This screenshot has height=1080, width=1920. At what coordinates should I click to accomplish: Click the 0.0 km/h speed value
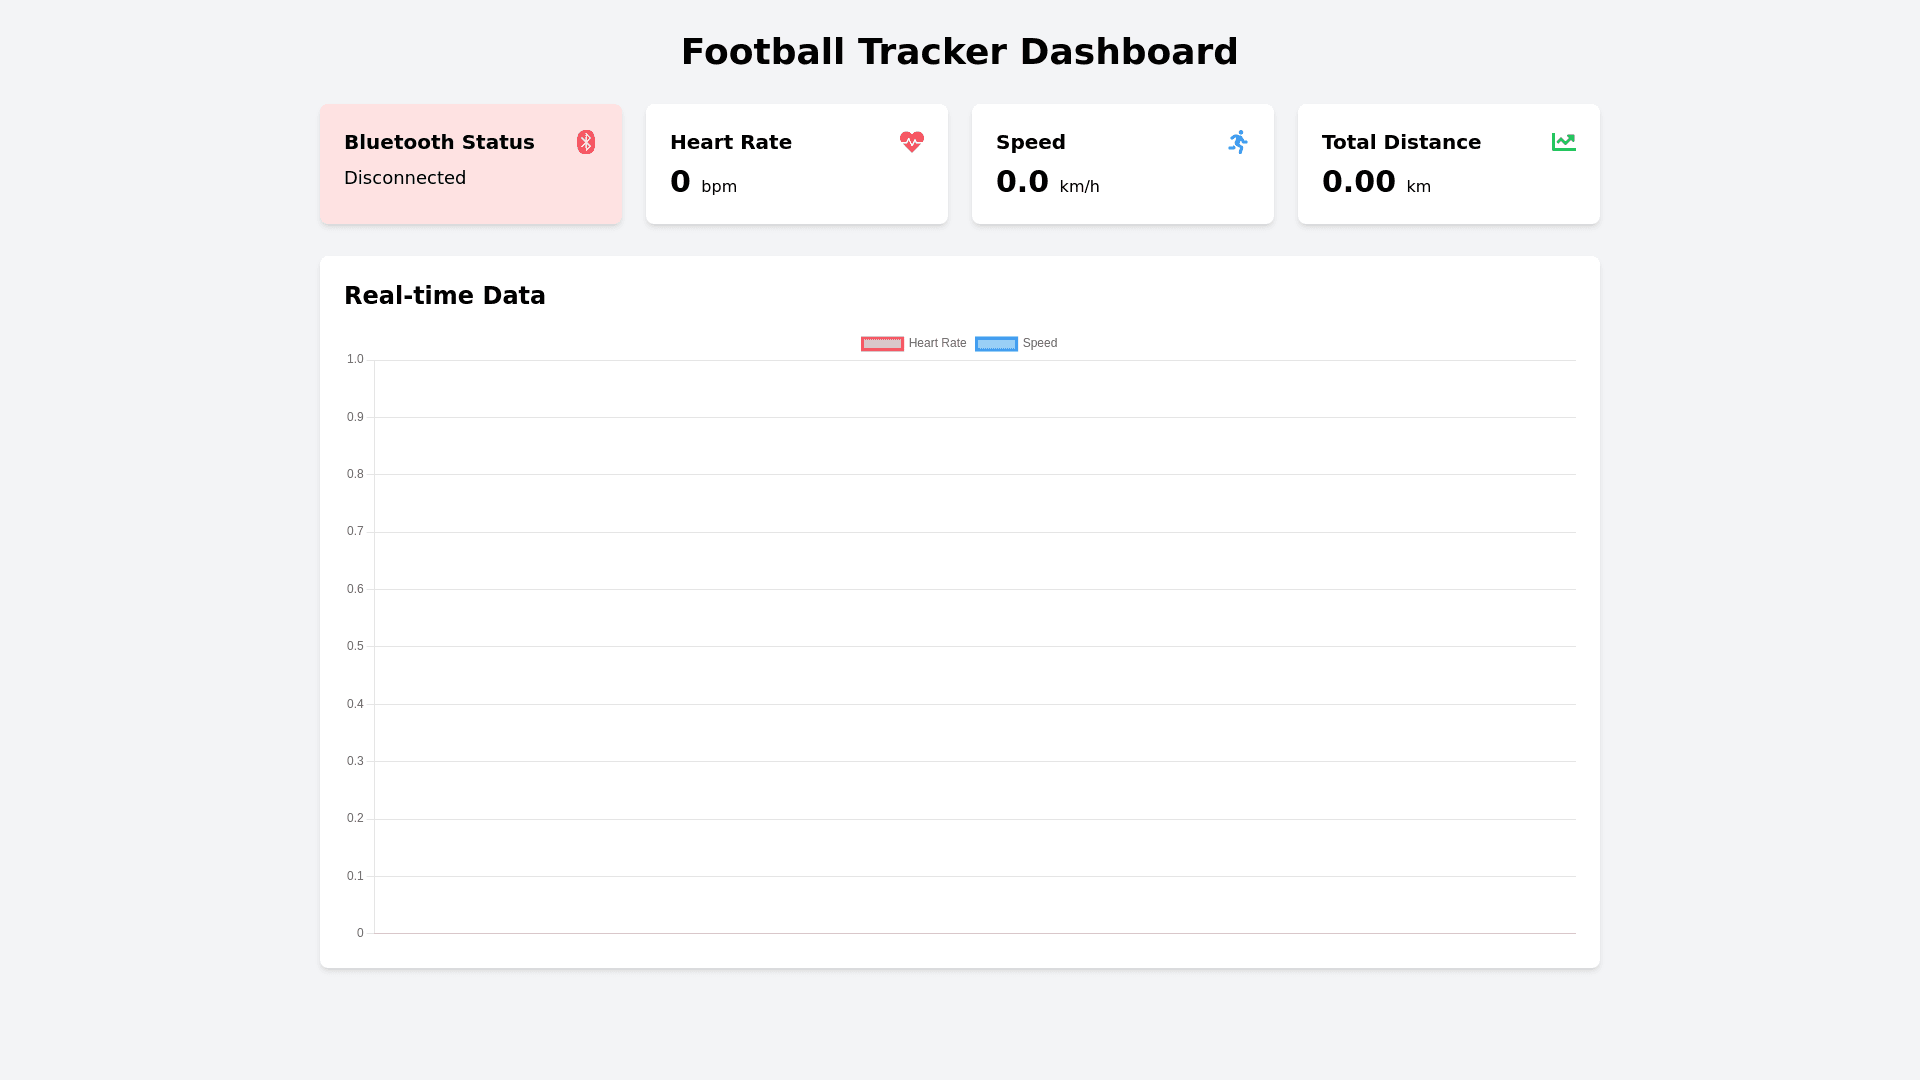pos(1022,182)
